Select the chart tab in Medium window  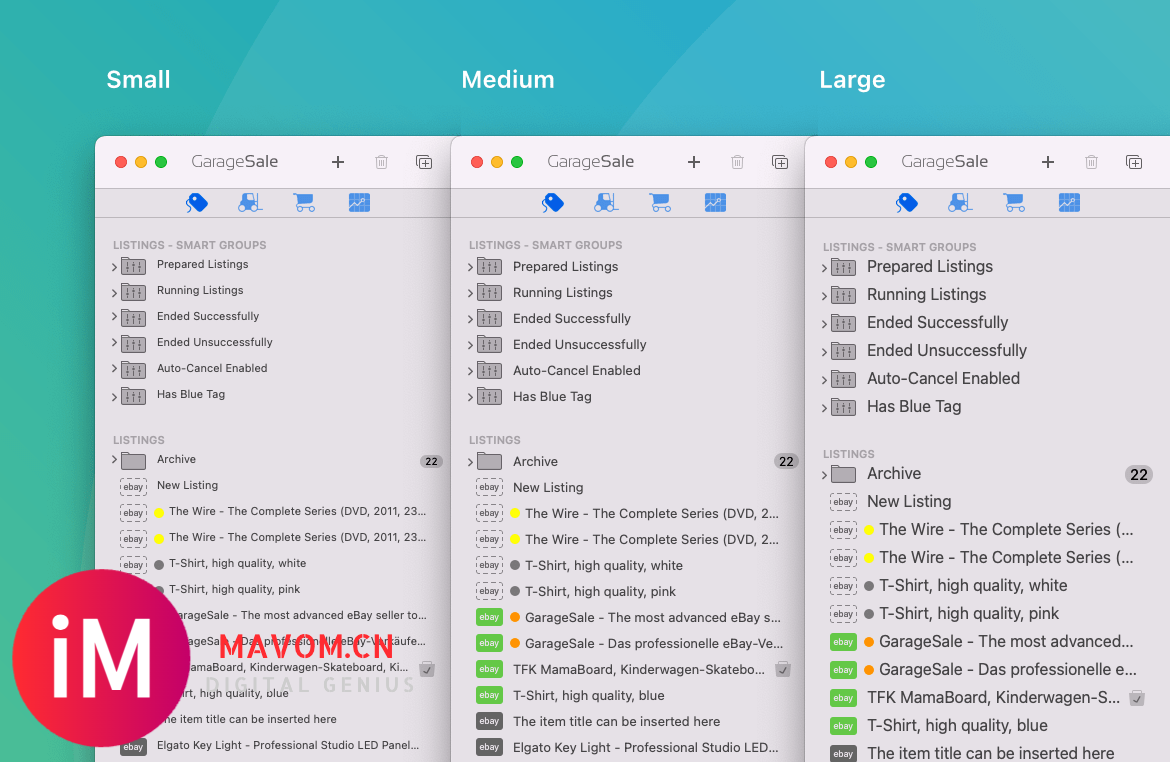click(x=715, y=202)
